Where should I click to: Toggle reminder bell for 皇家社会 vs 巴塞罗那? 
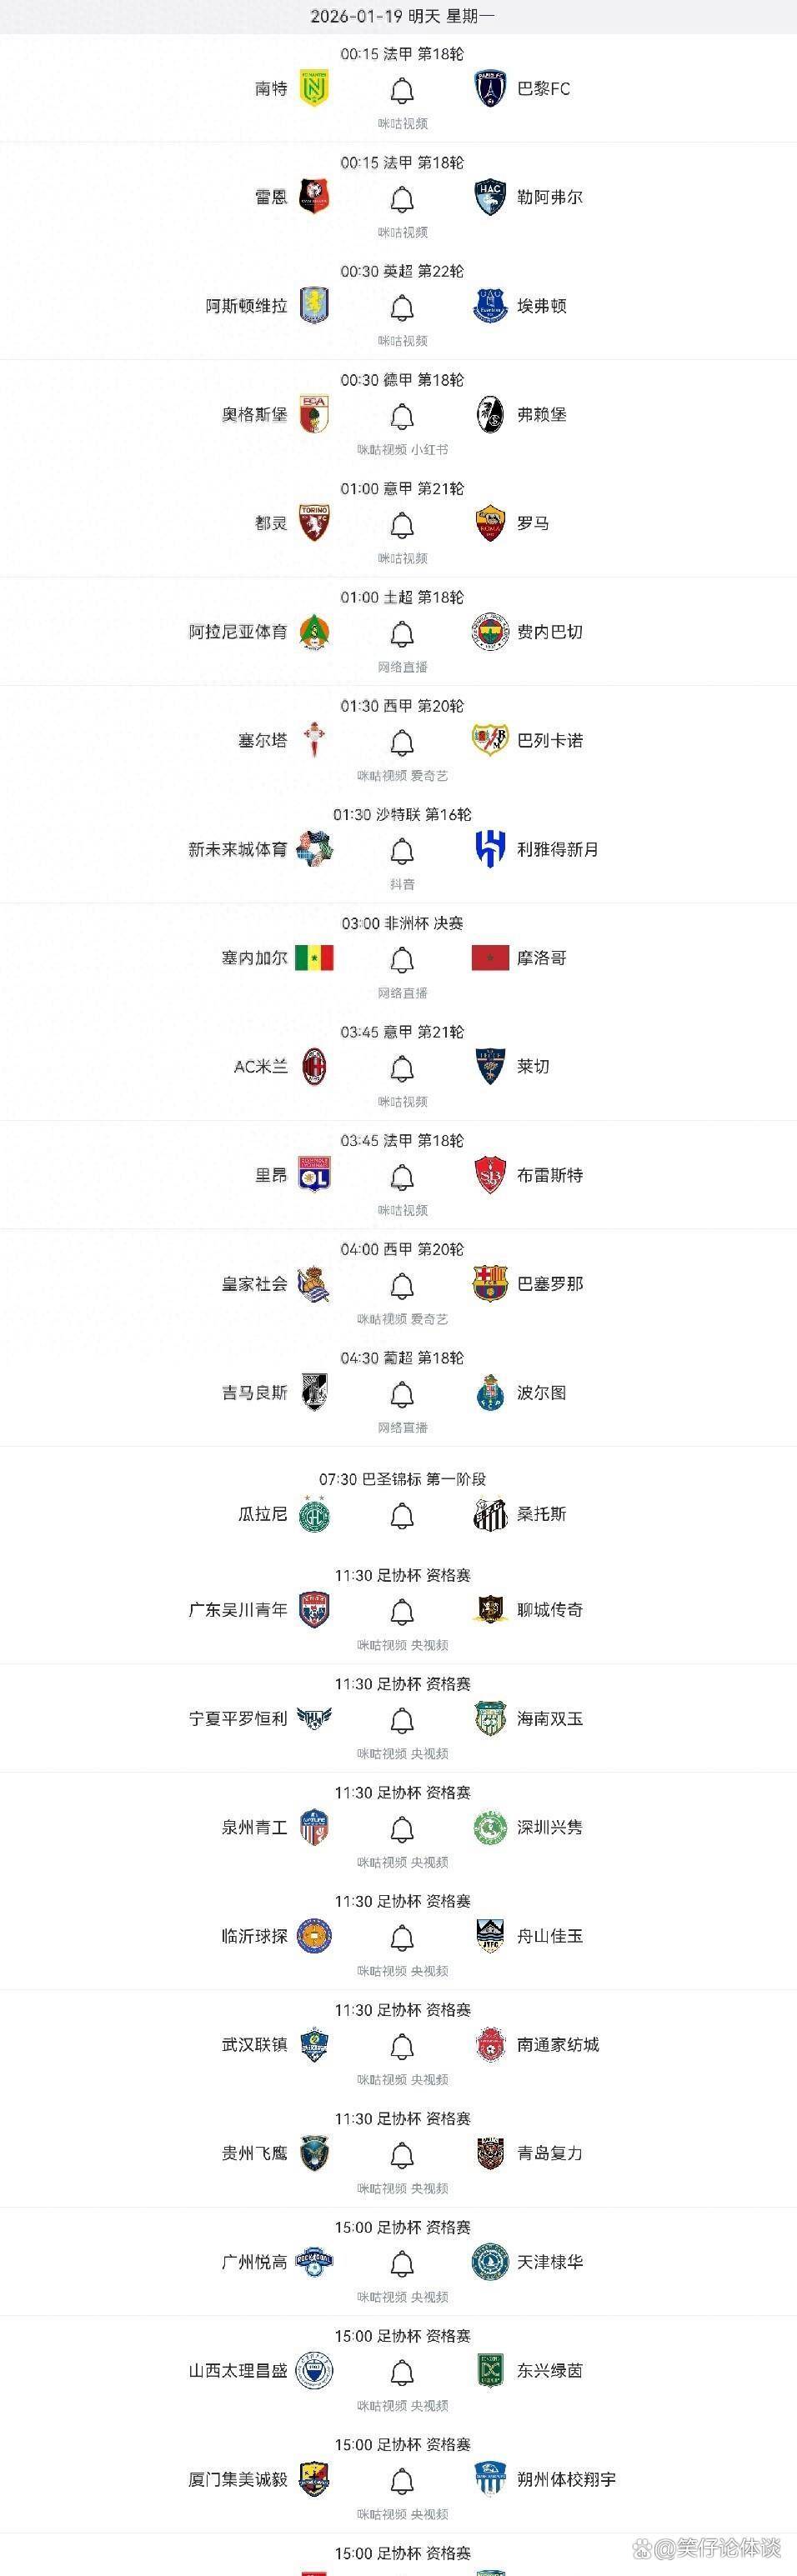coord(402,1286)
